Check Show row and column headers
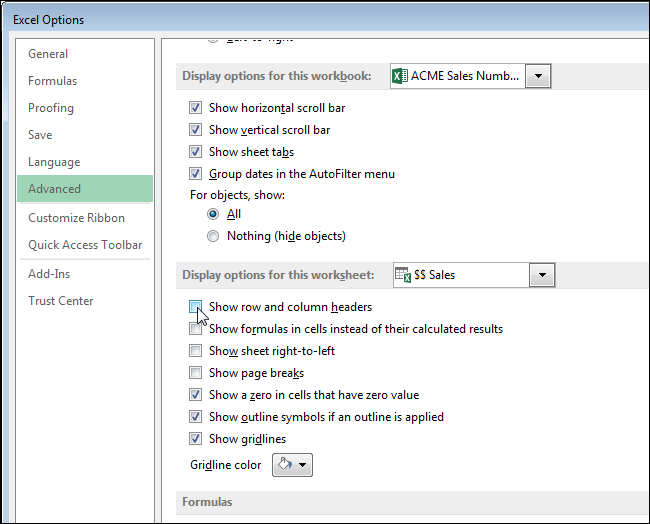 click(195, 307)
